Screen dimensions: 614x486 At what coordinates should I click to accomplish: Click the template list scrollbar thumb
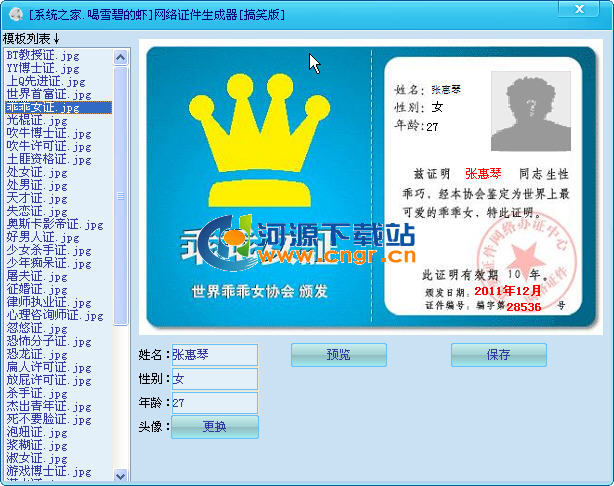[121, 195]
